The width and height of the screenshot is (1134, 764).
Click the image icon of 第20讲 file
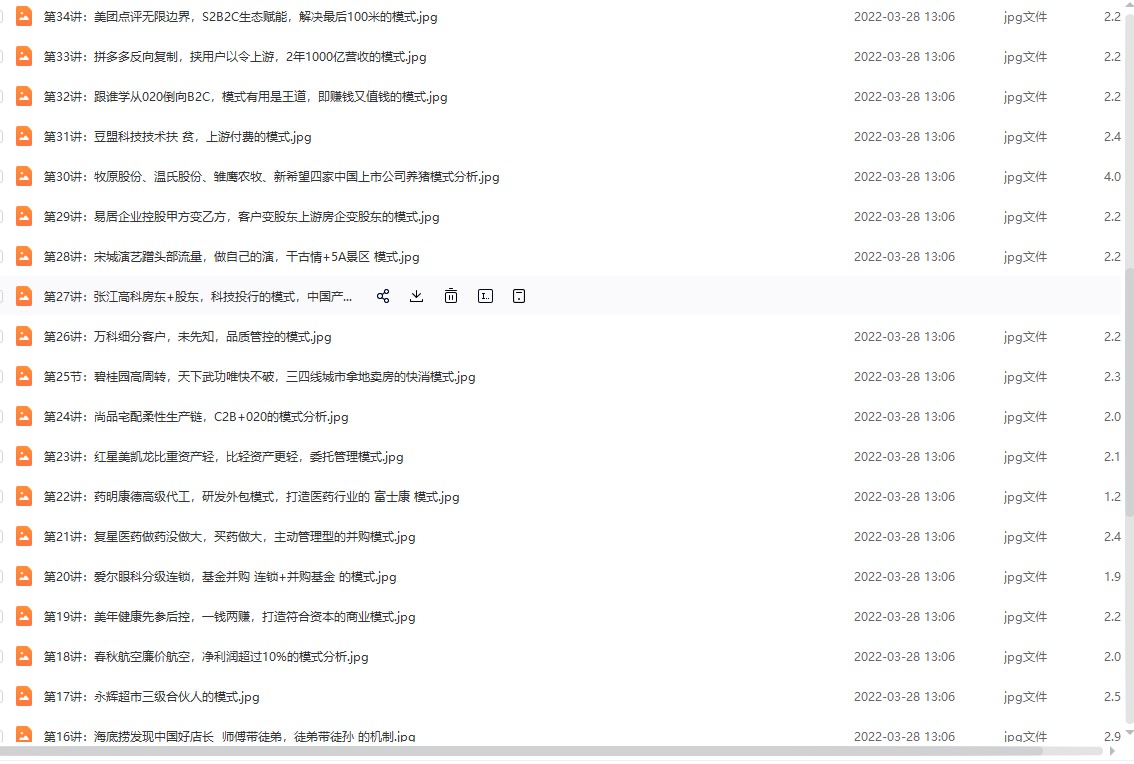(24, 576)
